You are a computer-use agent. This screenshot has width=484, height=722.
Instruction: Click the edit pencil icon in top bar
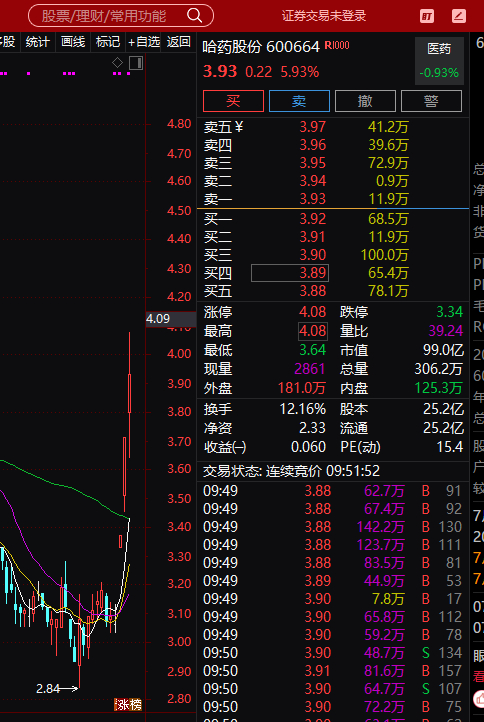[x=459, y=17]
